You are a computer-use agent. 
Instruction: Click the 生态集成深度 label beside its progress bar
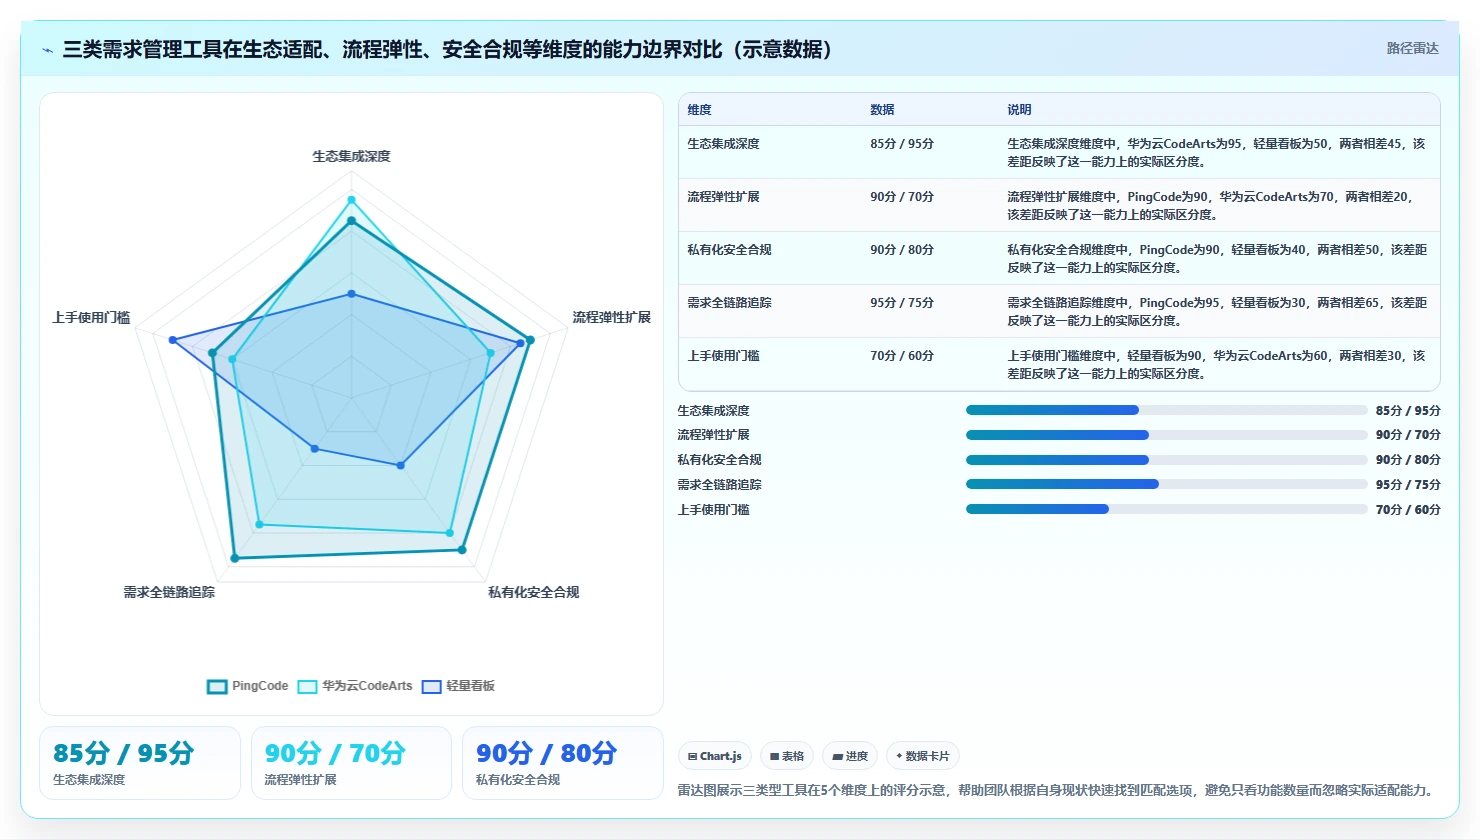pos(713,411)
